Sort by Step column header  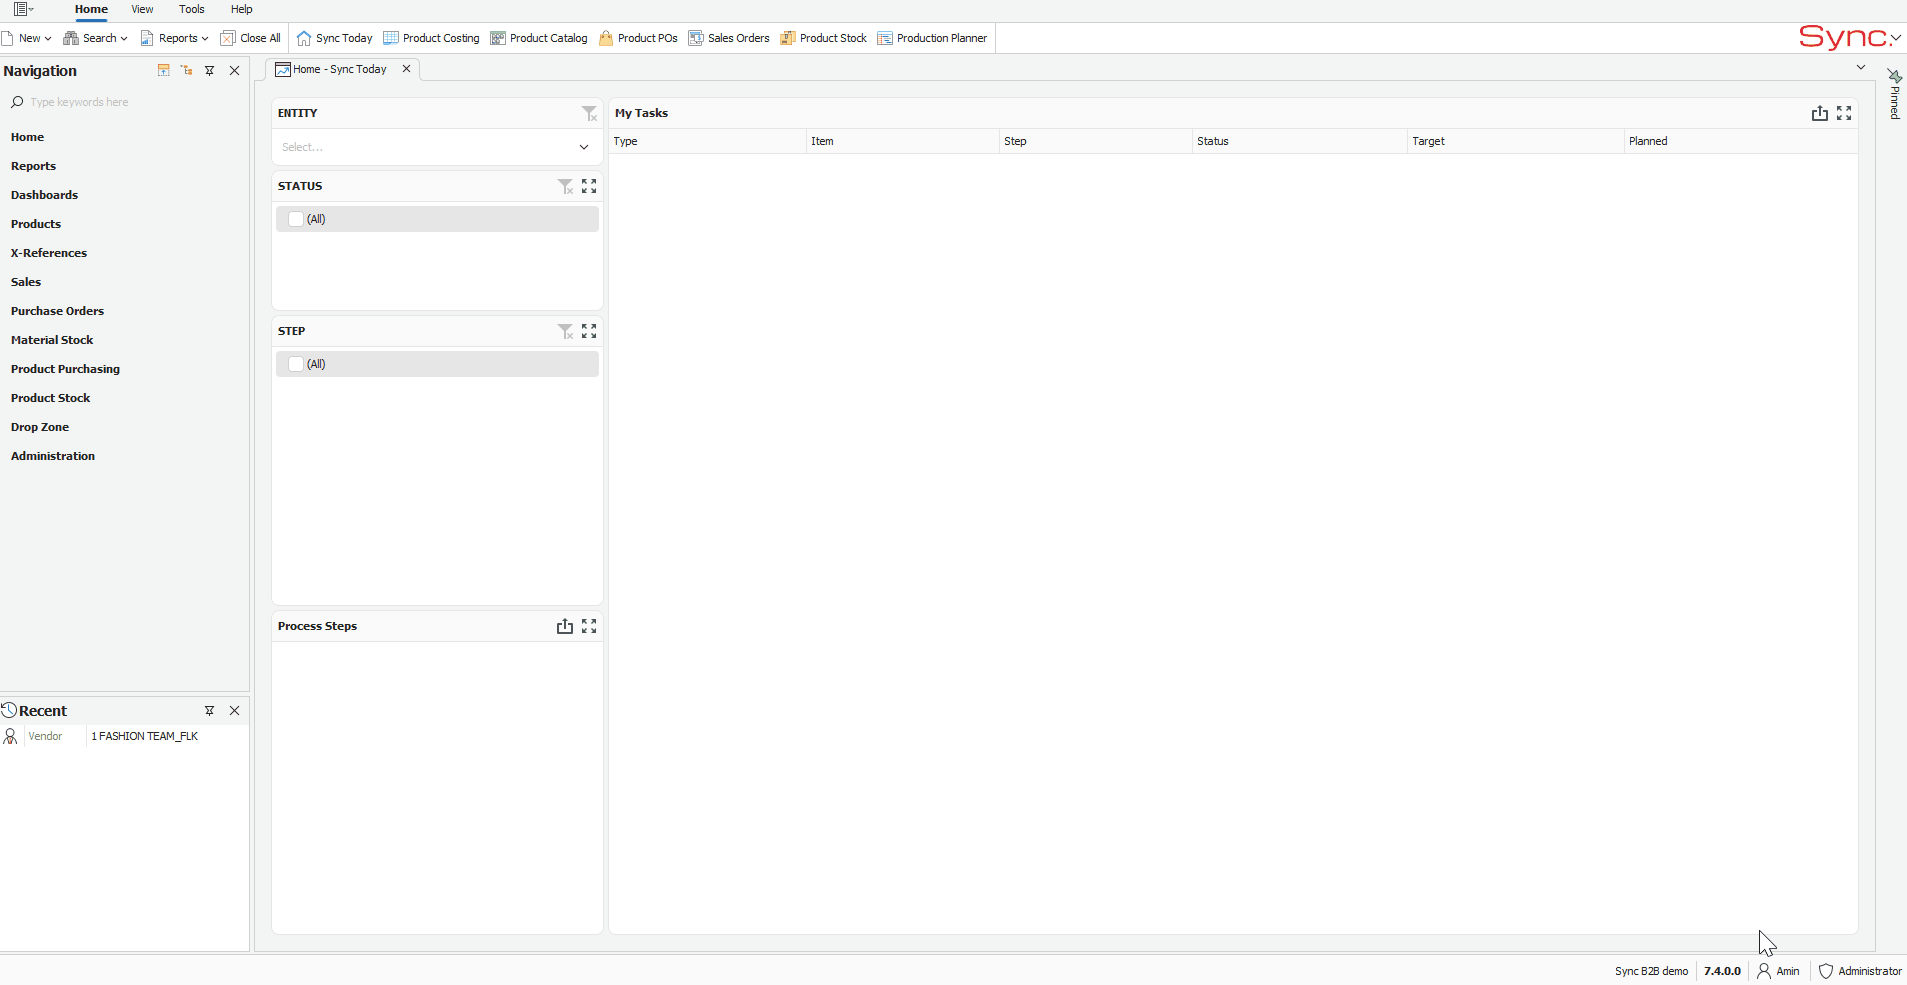pos(1096,141)
